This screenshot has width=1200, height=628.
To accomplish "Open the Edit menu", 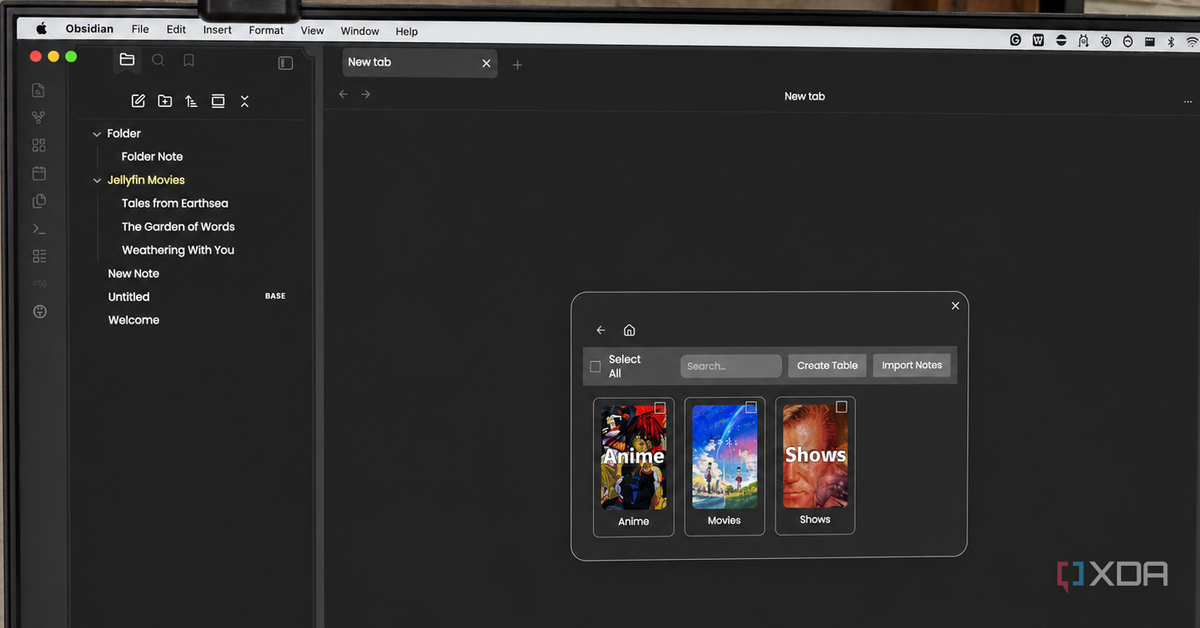I will 176,30.
